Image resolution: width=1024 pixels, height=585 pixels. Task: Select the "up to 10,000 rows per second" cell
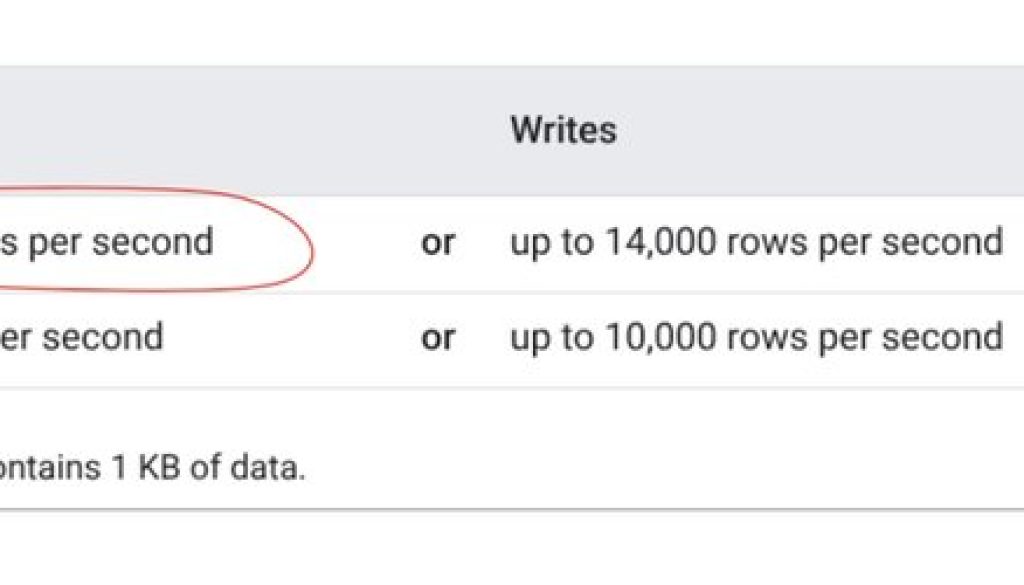(756, 338)
